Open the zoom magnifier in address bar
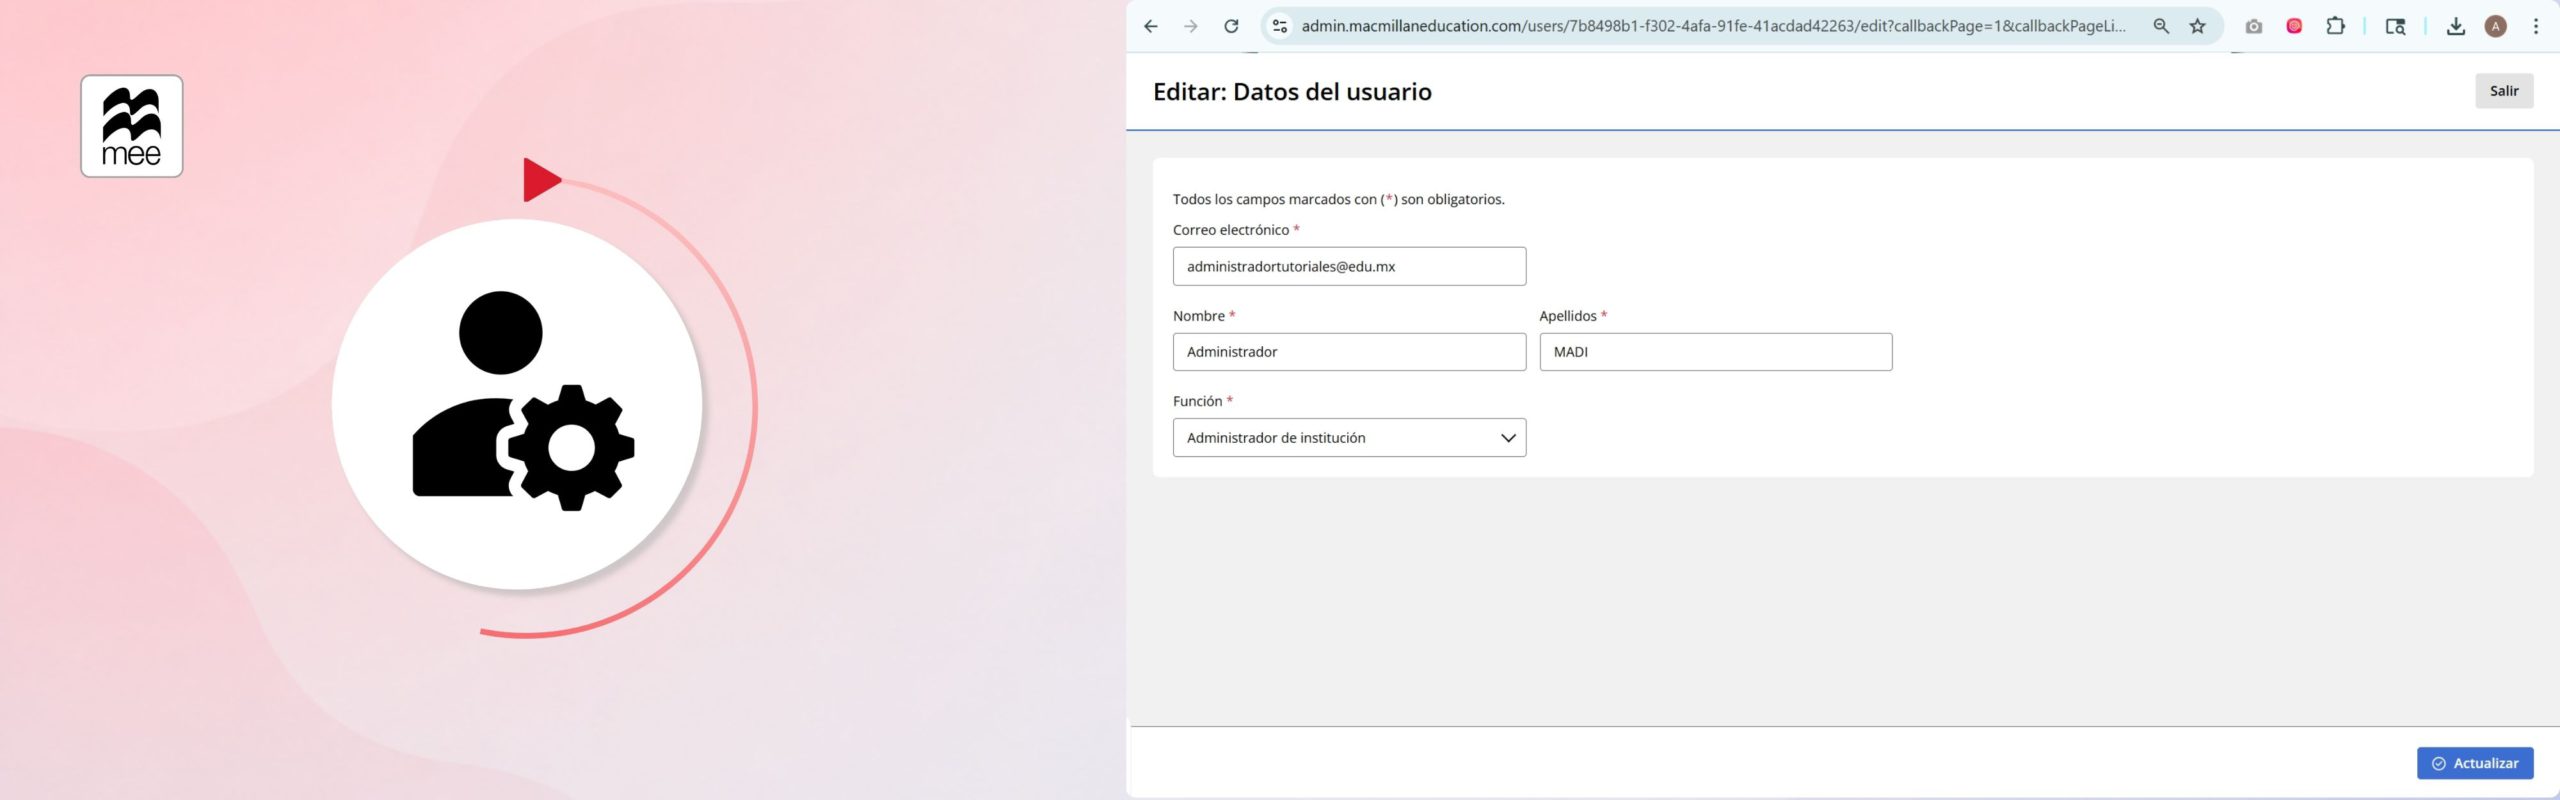The image size is (2560, 800). pos(2161,27)
